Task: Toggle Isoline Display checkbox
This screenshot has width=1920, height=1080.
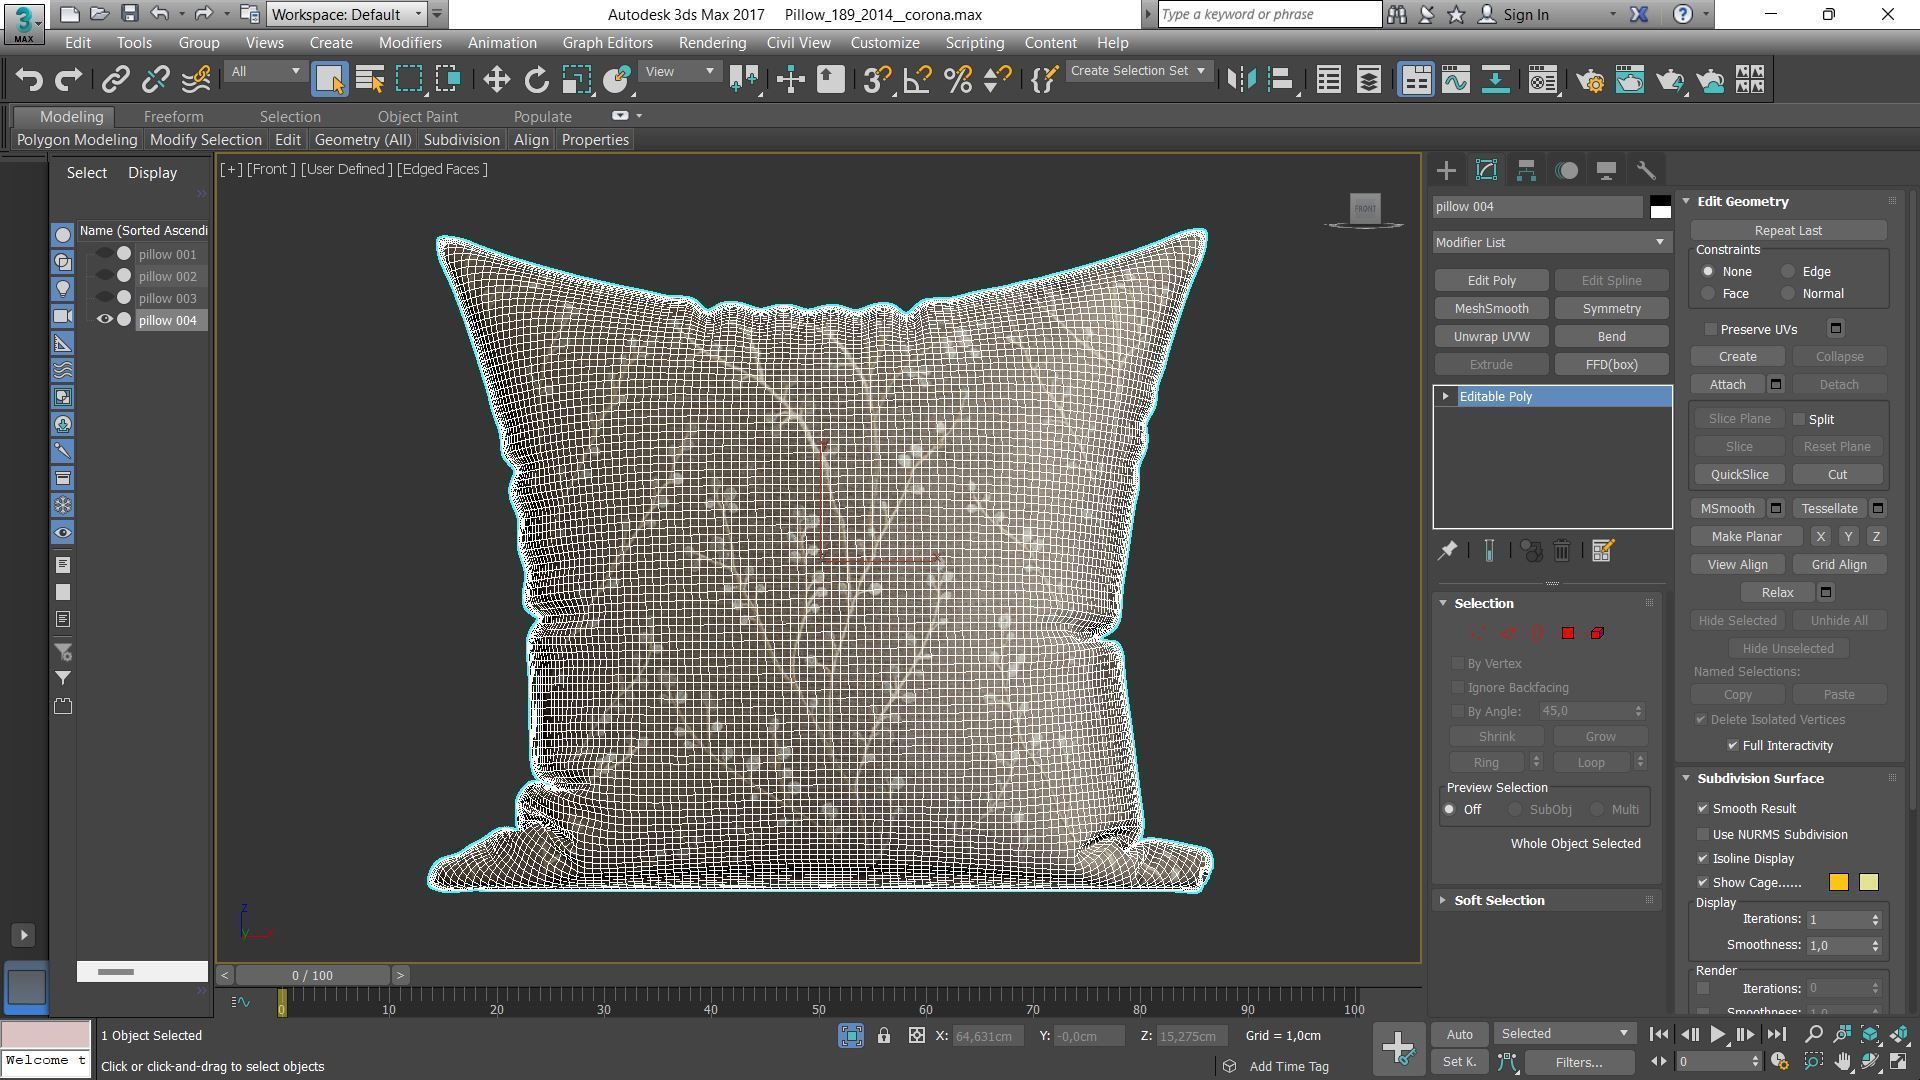Action: pyautogui.click(x=1703, y=859)
